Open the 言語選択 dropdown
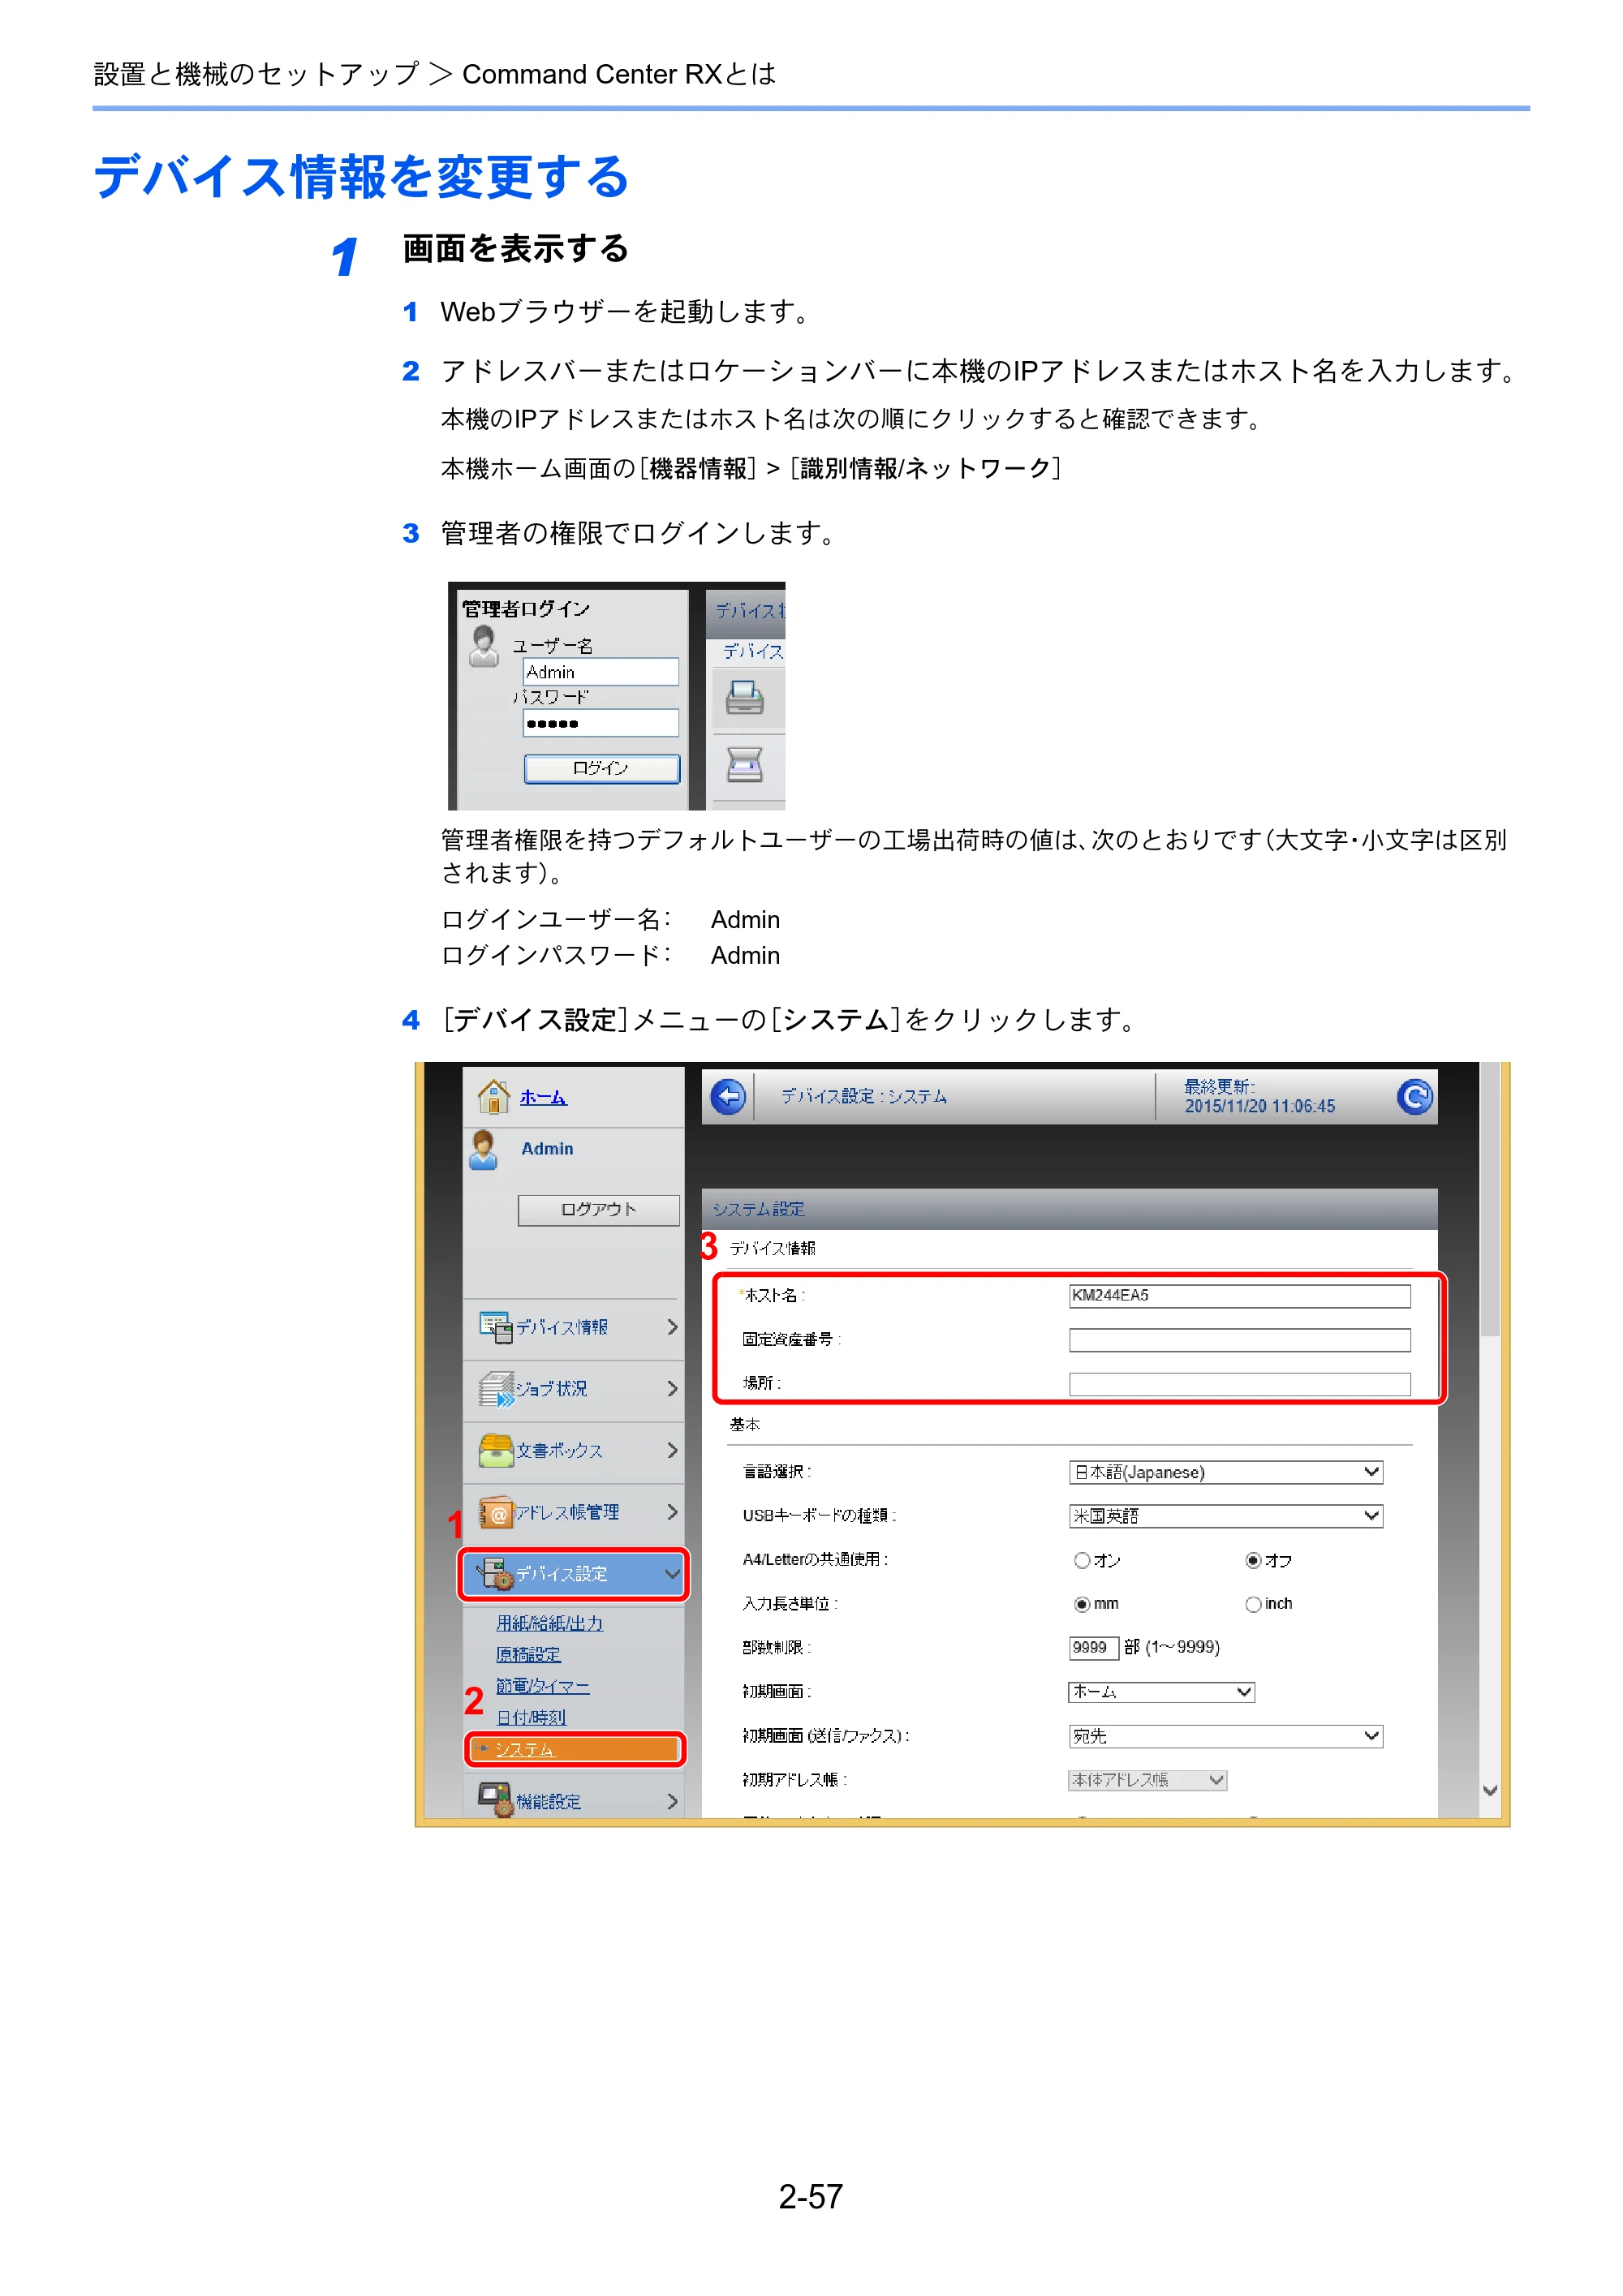The width and height of the screenshot is (1623, 2296). 1226,1472
